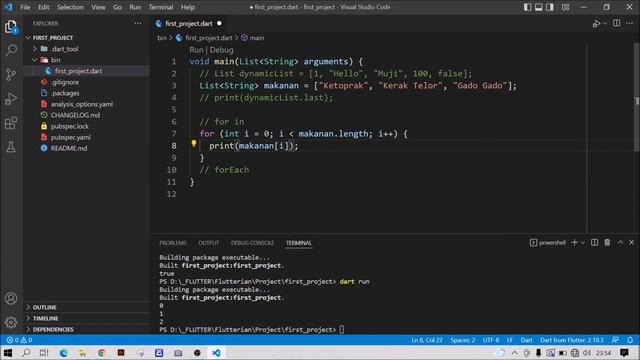This screenshot has width=640, height=360.
Task: Maximize the panel size with up chevron
Action: point(620,242)
